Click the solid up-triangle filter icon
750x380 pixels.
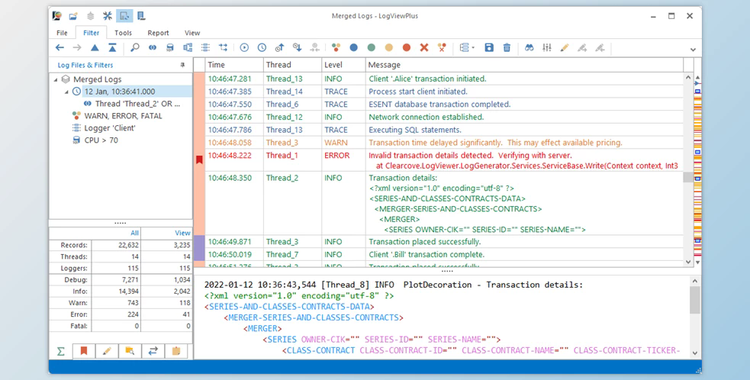click(95, 47)
